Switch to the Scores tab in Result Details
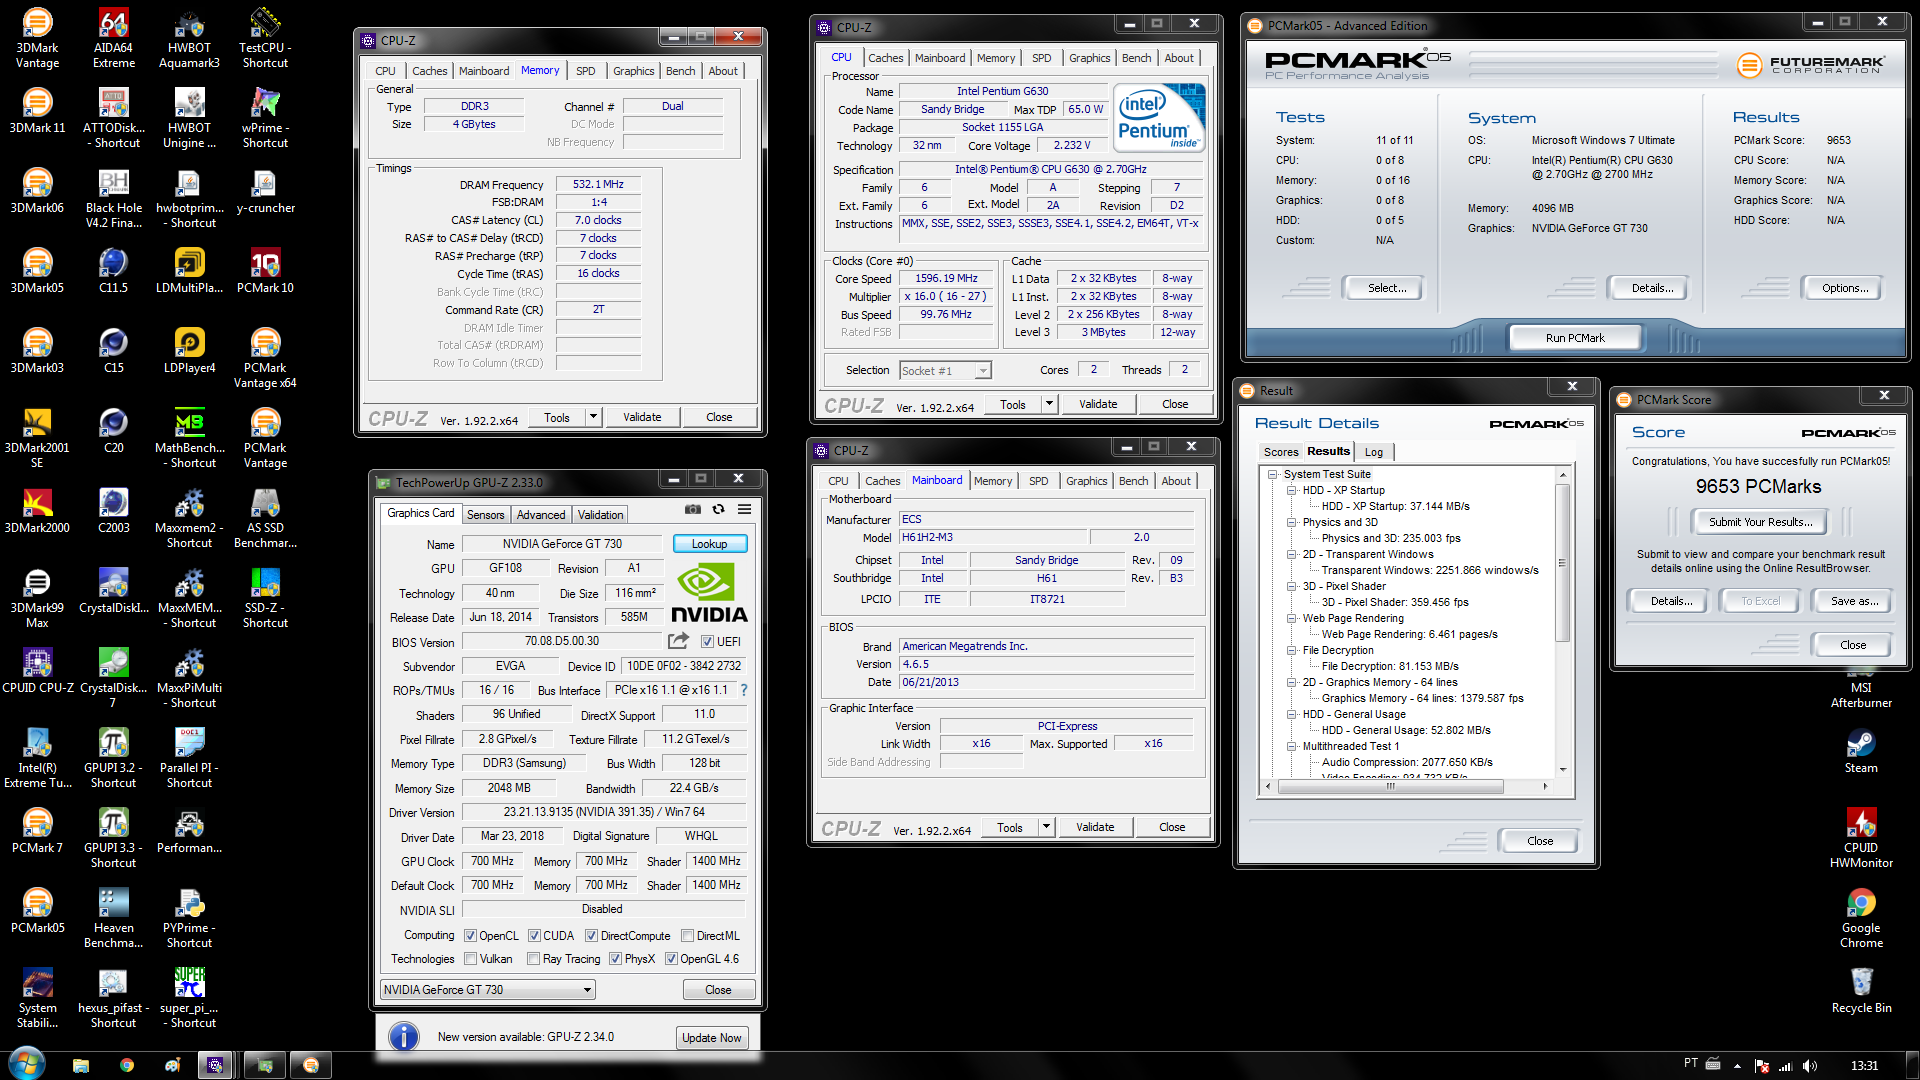The width and height of the screenshot is (1920, 1080). click(1280, 452)
